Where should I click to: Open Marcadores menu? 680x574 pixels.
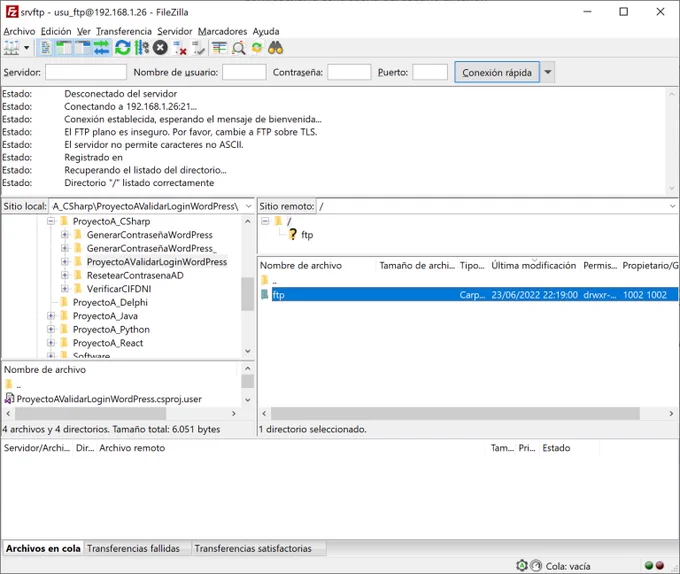click(x=222, y=31)
